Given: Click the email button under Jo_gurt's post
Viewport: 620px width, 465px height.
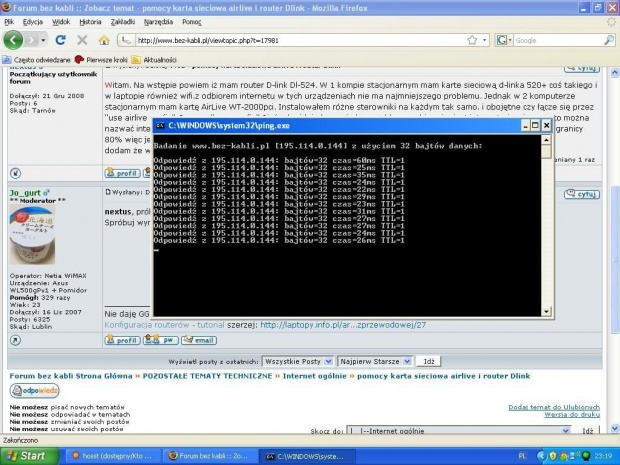Looking at the screenshot, I should pyautogui.click(x=199, y=340).
